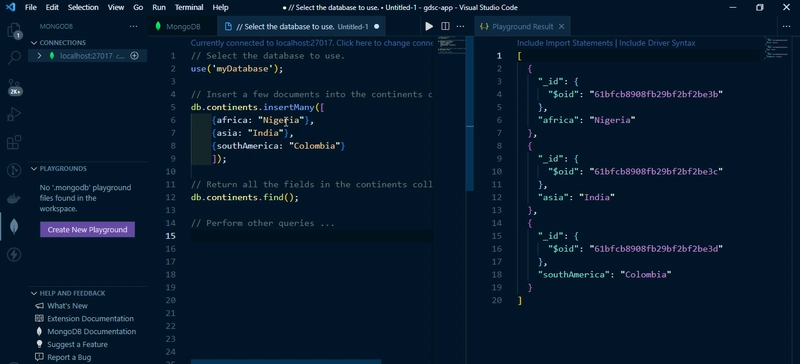
Task: Expand the localhost:27017 connection chevron
Action: click(39, 56)
